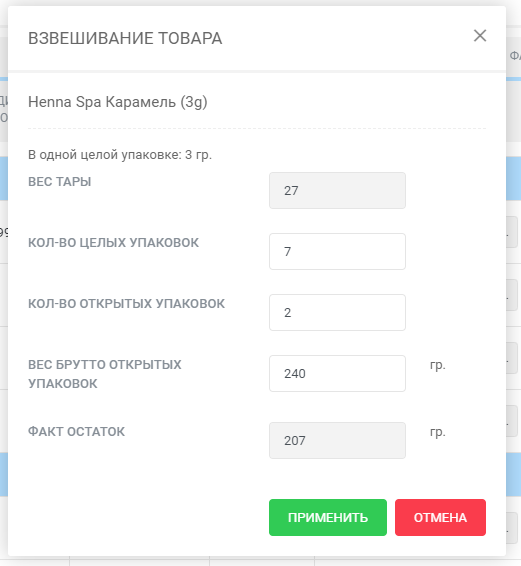Click the КОЛ-ВО ОТКРЫТЫХ УПАКОВОК label
Image resolution: width=521 pixels, height=566 pixels.
[126, 304]
